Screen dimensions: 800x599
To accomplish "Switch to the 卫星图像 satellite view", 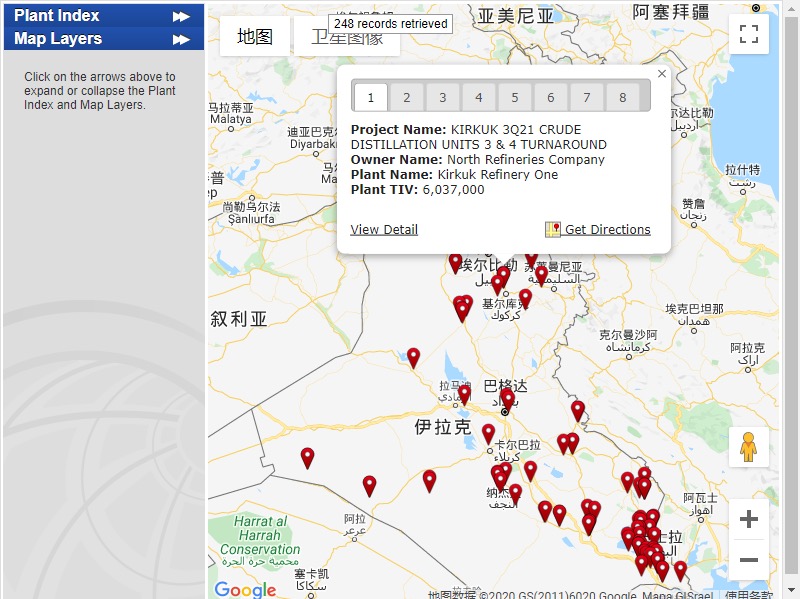I will pos(346,37).
